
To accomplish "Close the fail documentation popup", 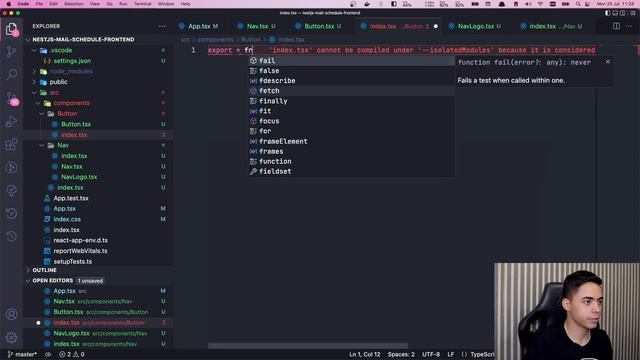I will (608, 62).
